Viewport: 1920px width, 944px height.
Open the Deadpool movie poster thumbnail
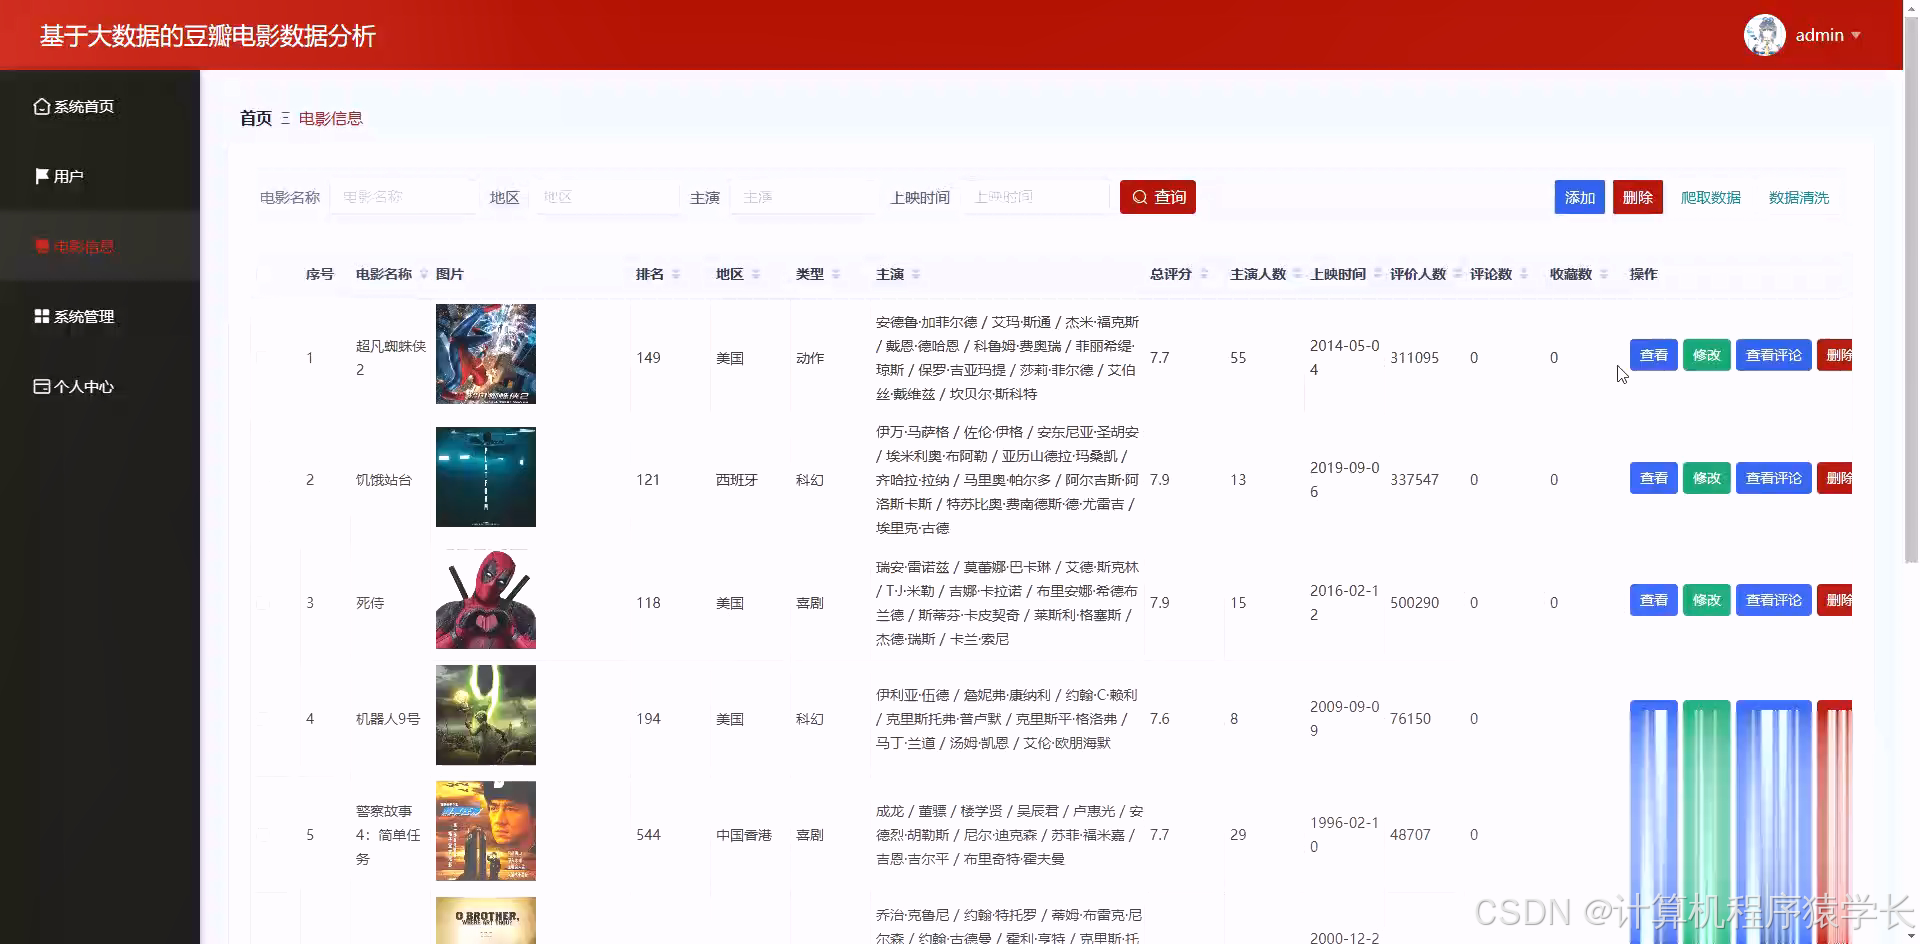[x=485, y=599]
